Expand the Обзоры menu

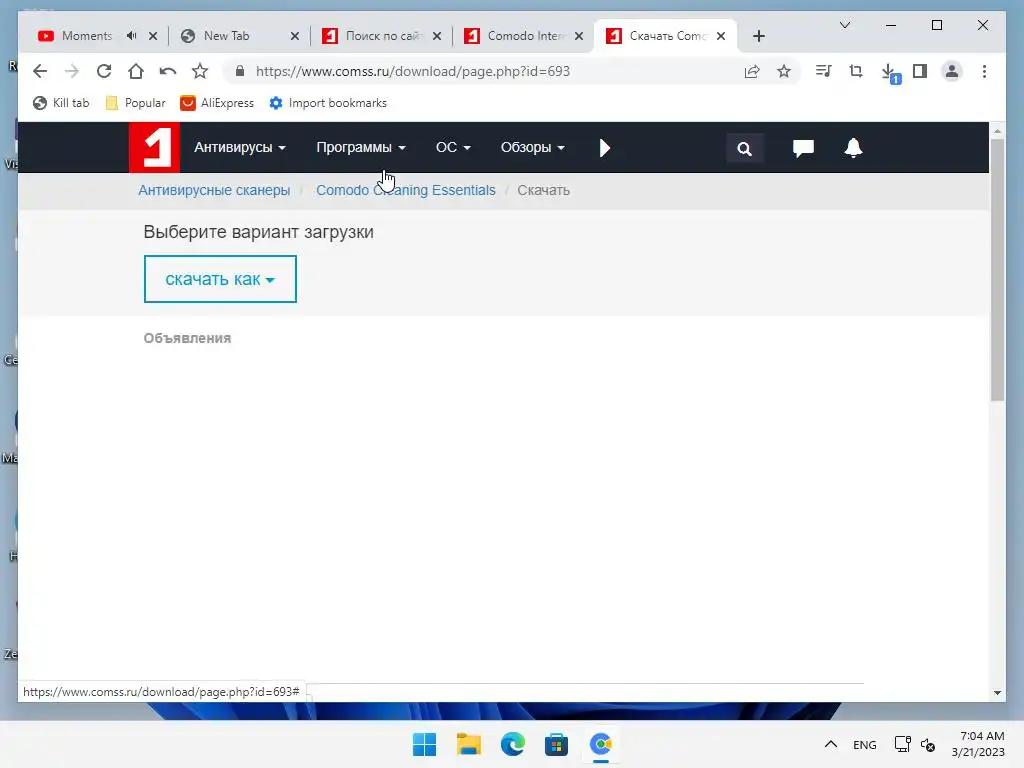pos(532,148)
